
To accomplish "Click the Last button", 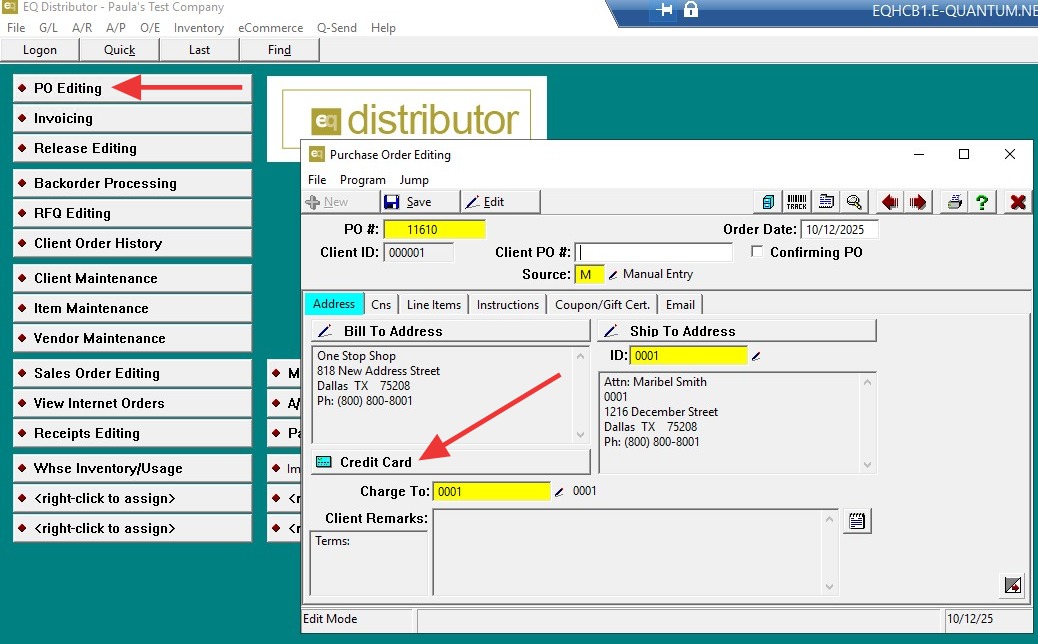I will pos(199,50).
